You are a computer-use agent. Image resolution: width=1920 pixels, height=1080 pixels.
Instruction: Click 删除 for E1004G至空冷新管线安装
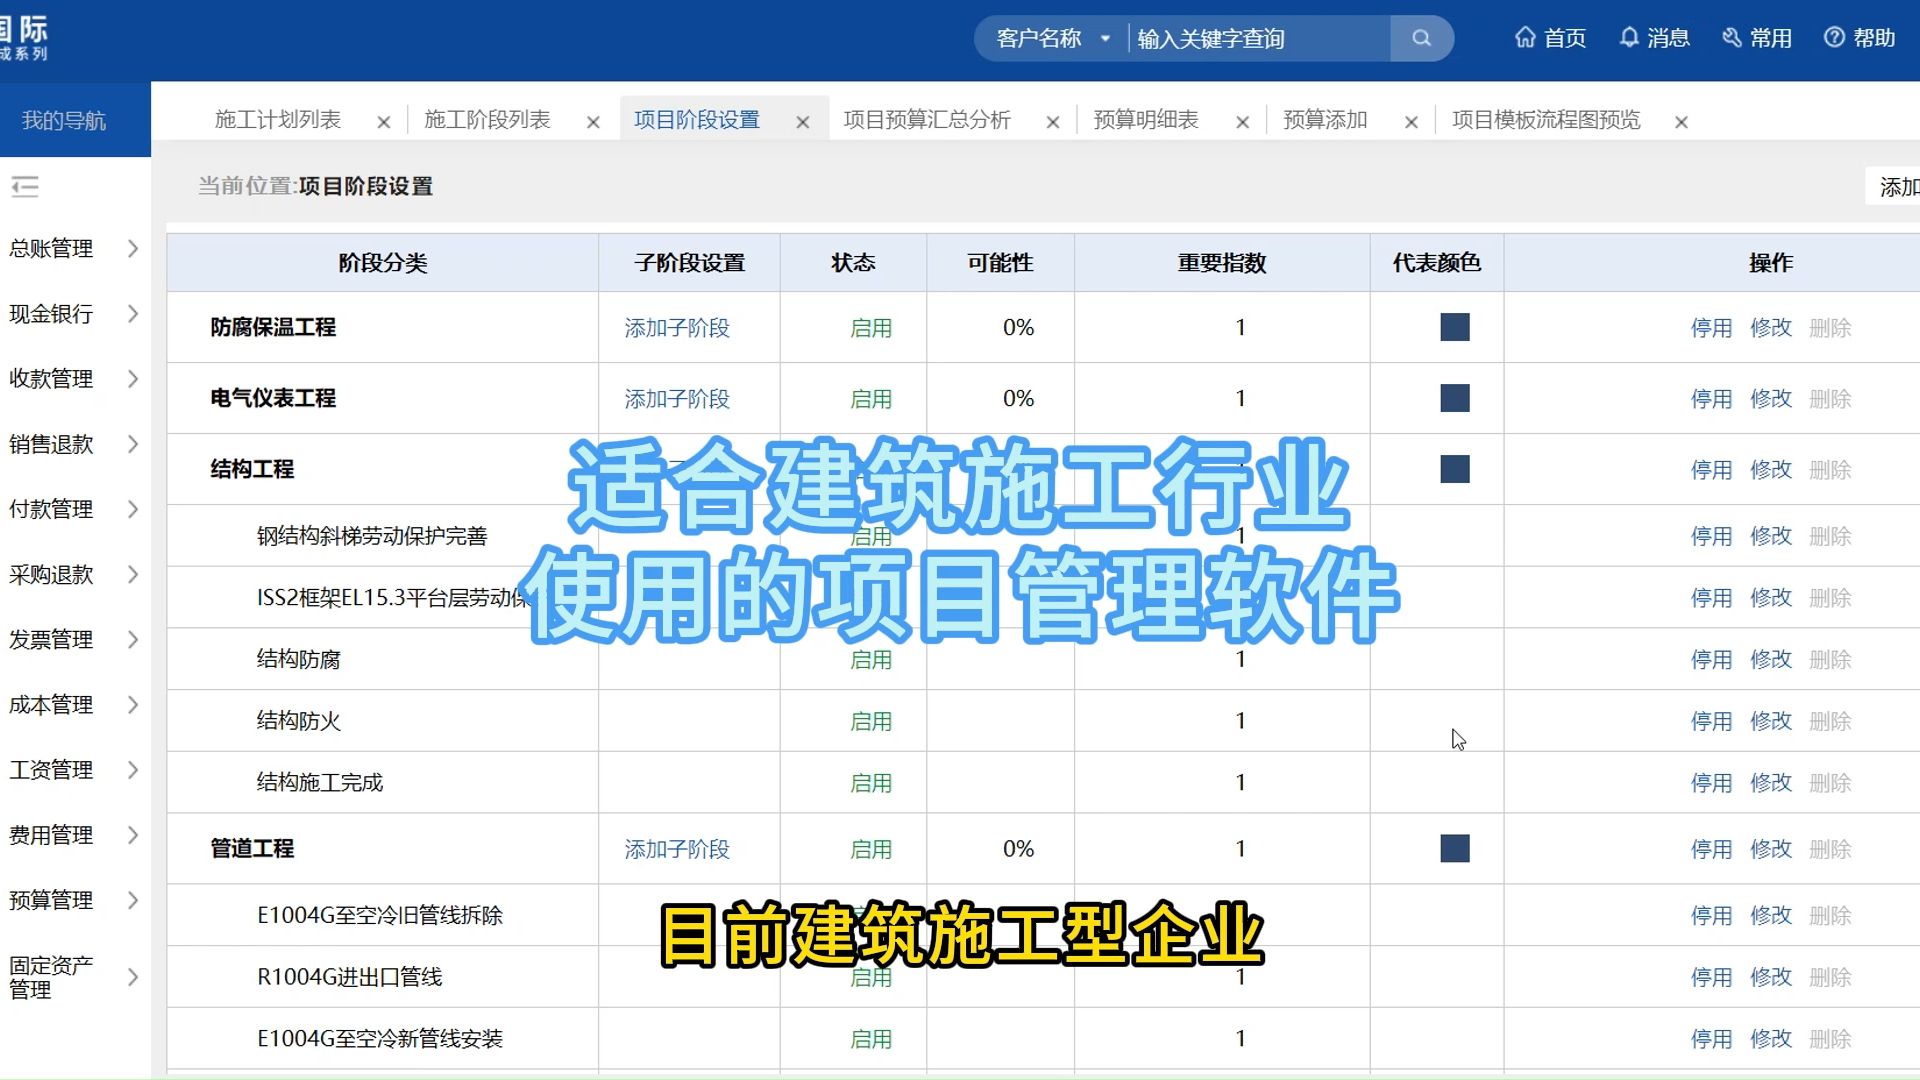[x=1831, y=1039]
